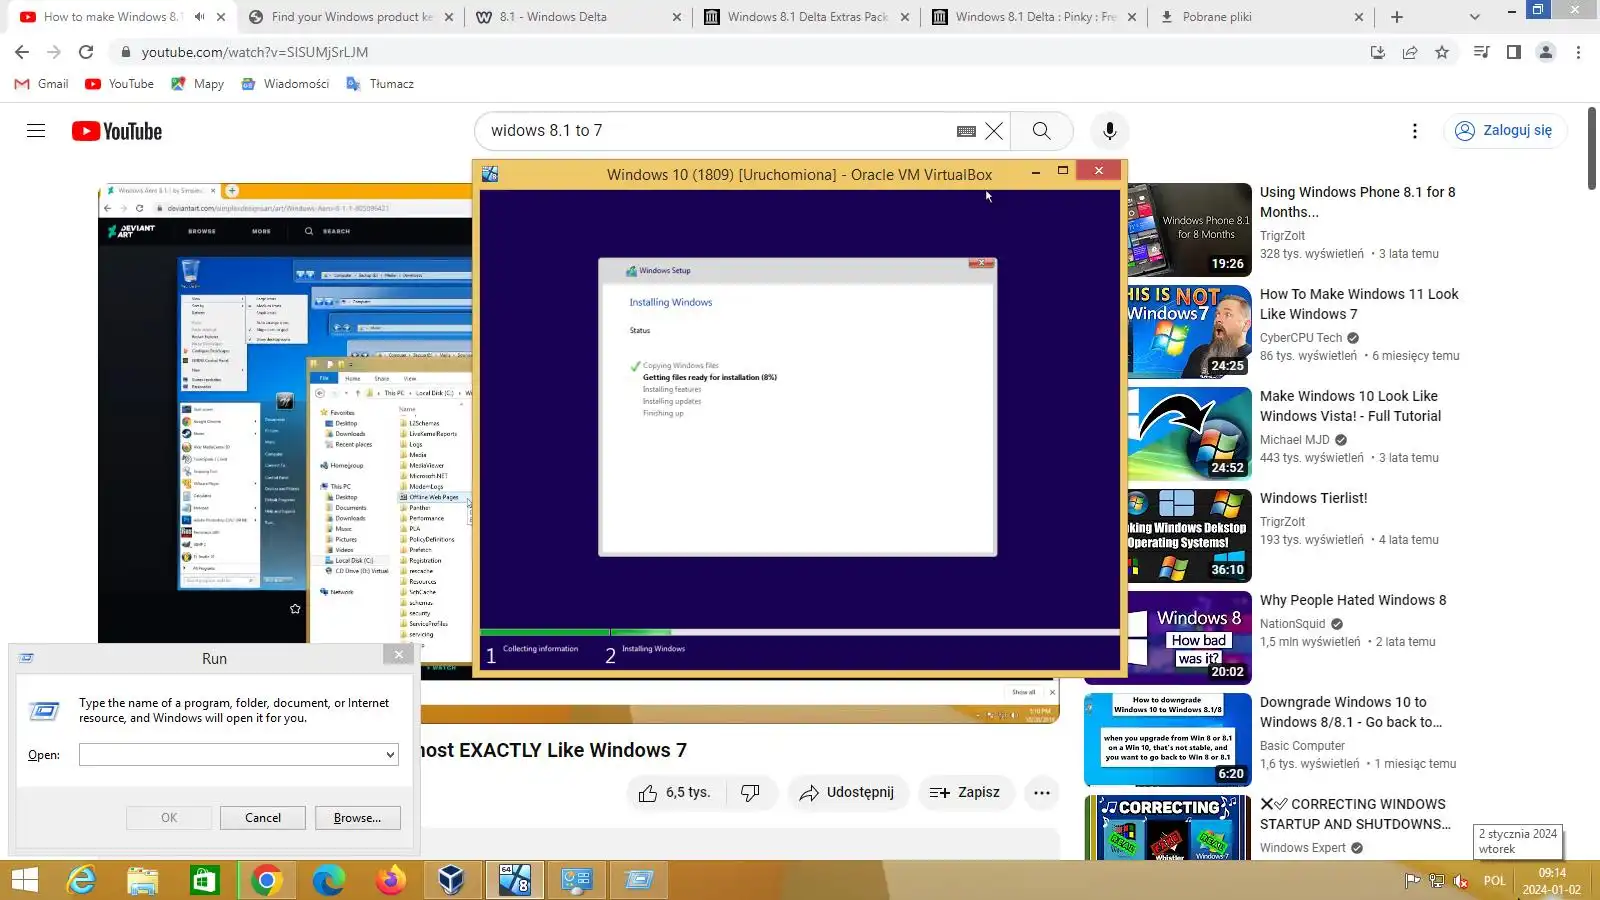The height and width of the screenshot is (900, 1600).
Task: Click the Zaloguj się sign-in button
Action: [1504, 131]
